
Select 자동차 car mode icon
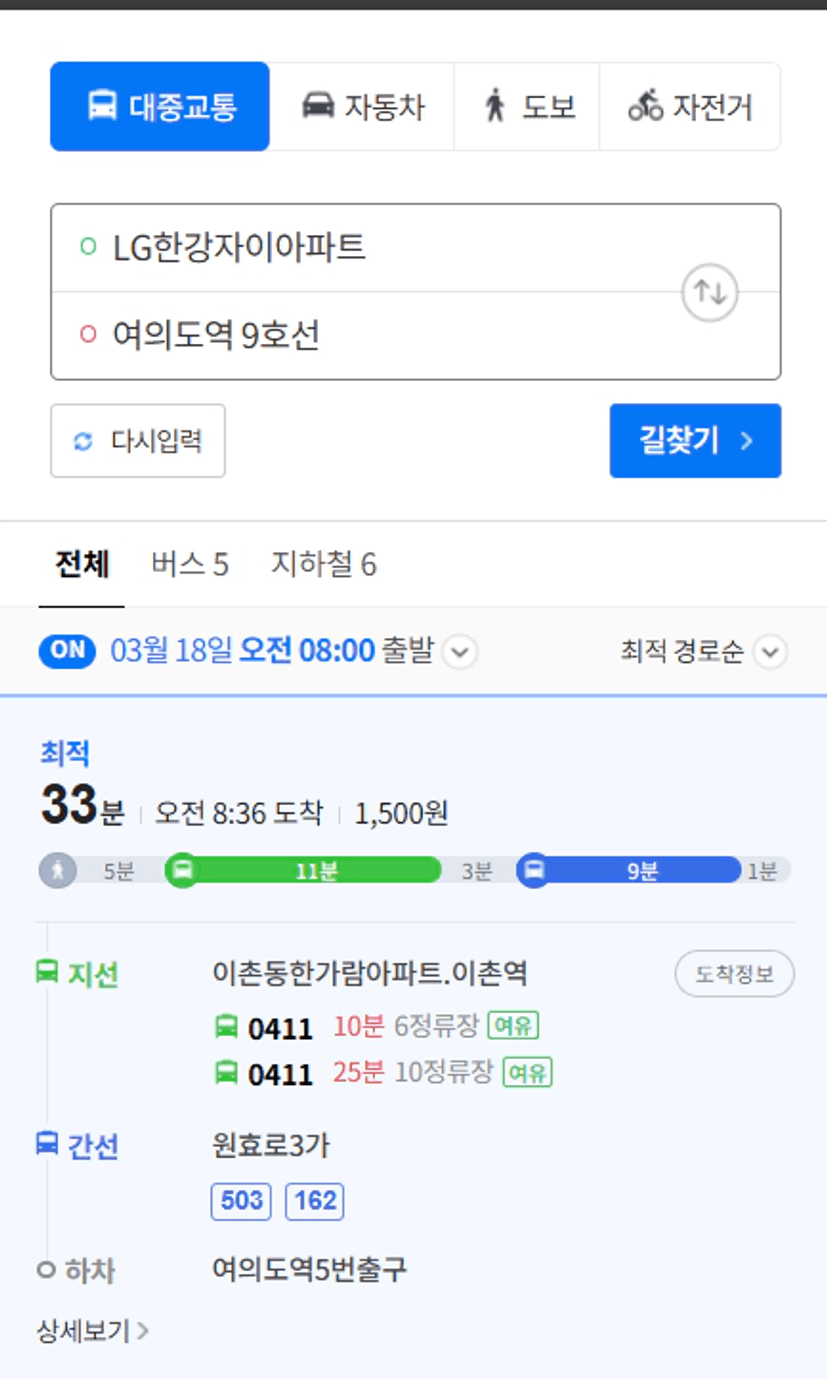pos(318,106)
